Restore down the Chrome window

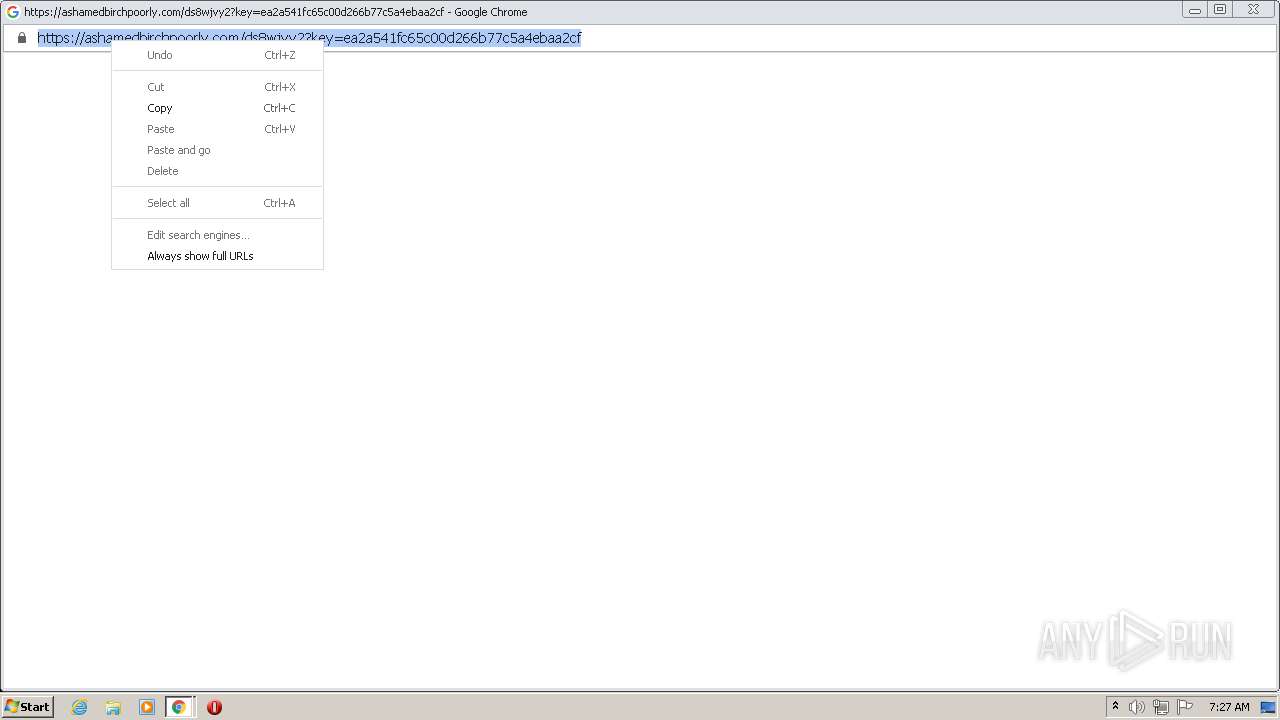tap(1220, 10)
